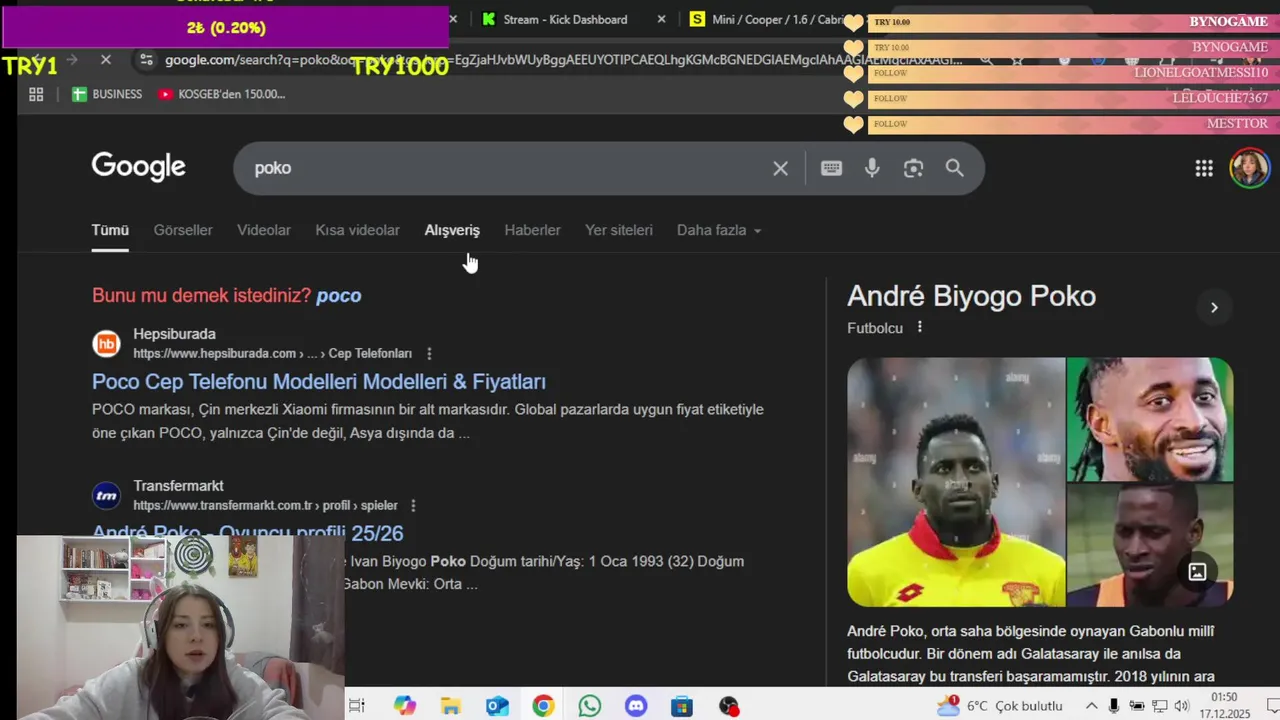Open the upper-right smiling Poko photo

tap(1150, 419)
